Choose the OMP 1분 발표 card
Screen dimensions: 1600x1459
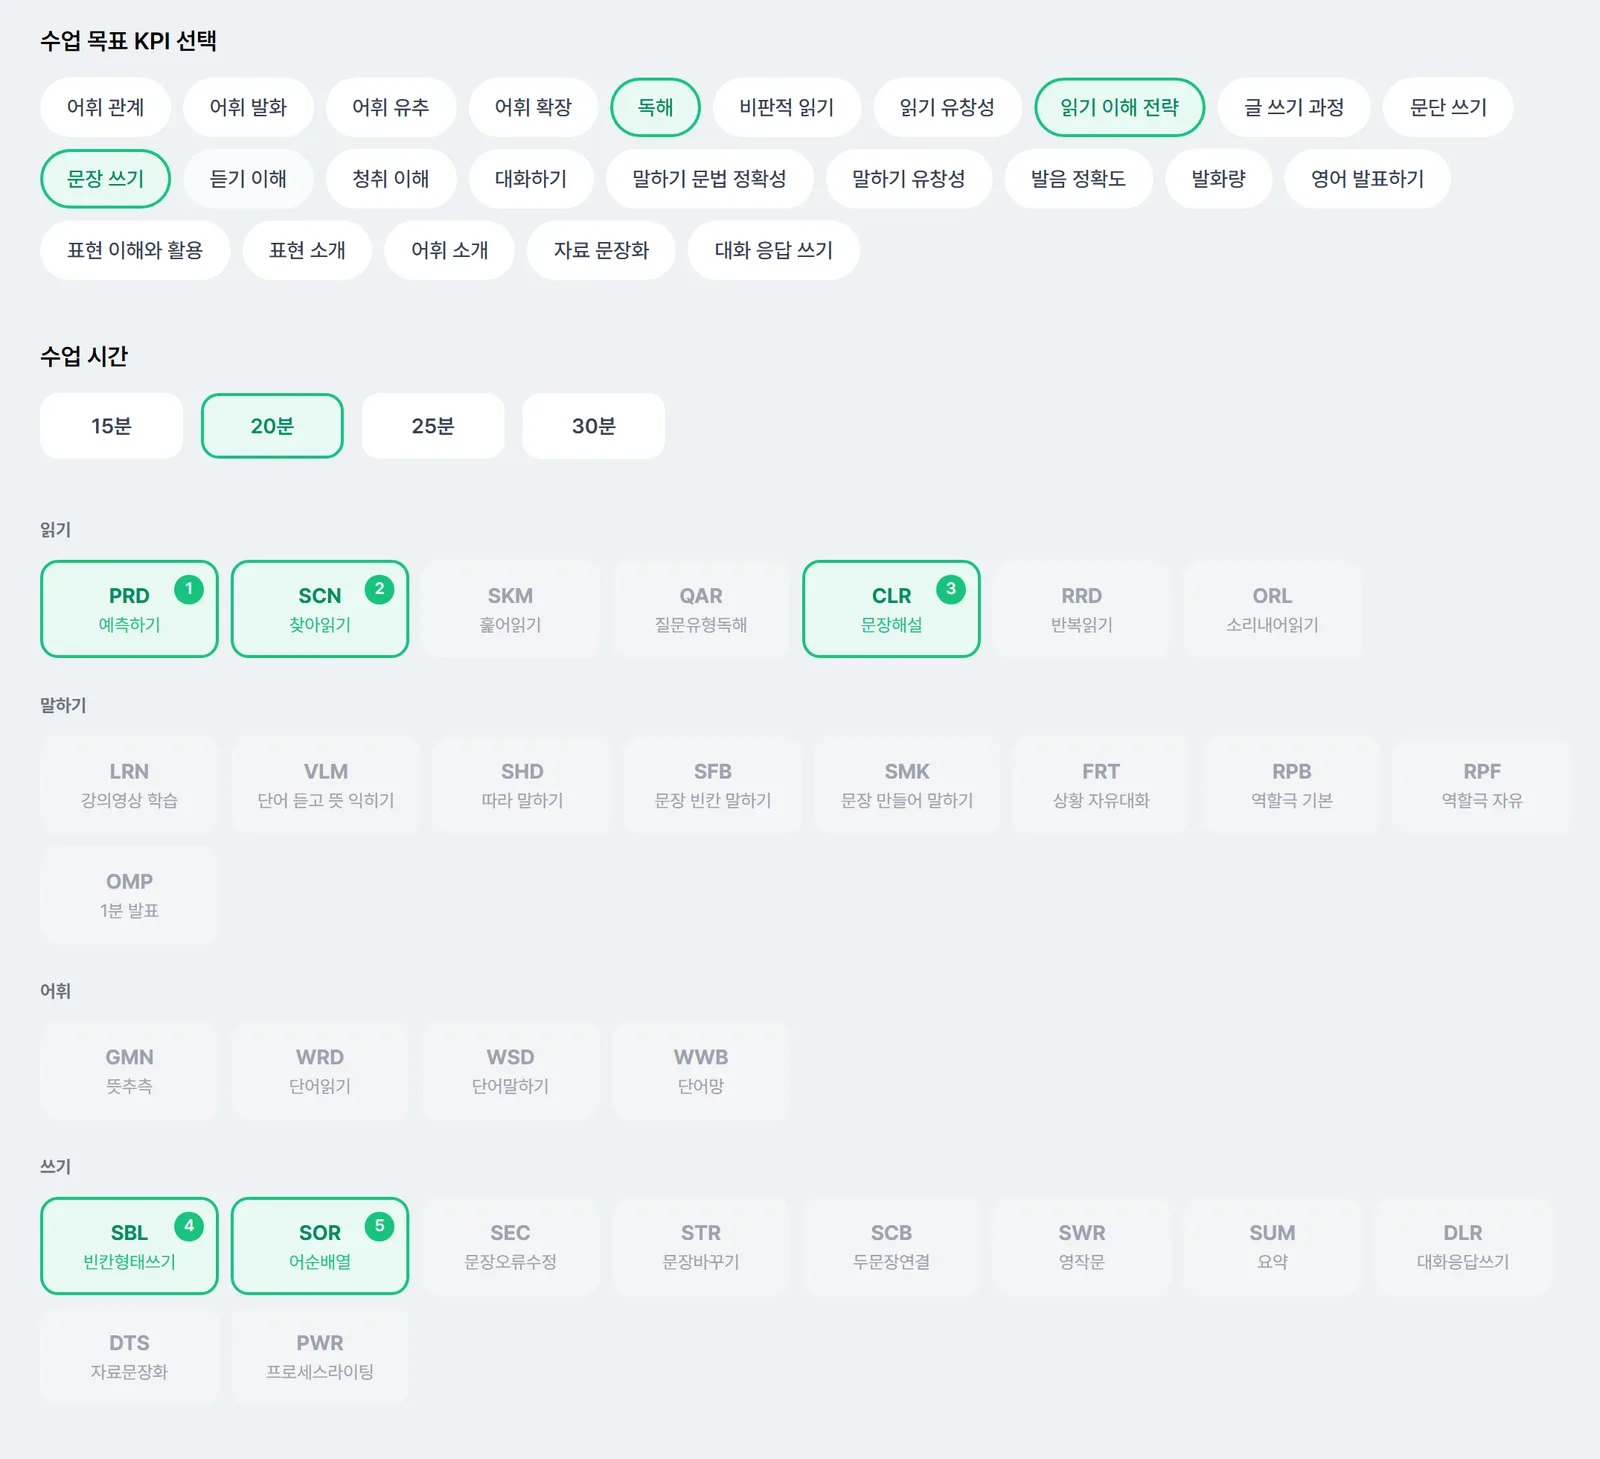click(x=129, y=895)
